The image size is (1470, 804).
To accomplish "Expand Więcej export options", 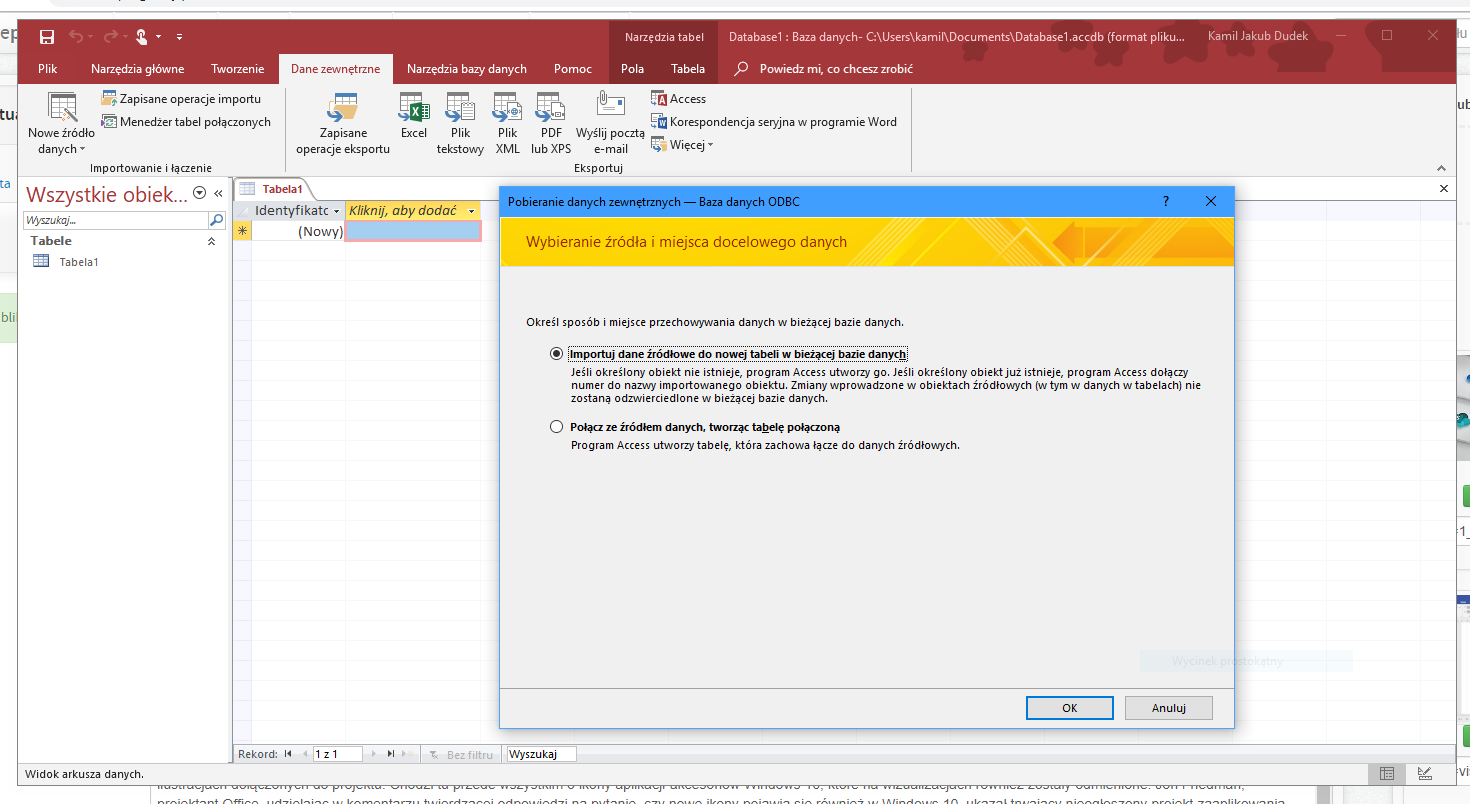I will [x=683, y=145].
